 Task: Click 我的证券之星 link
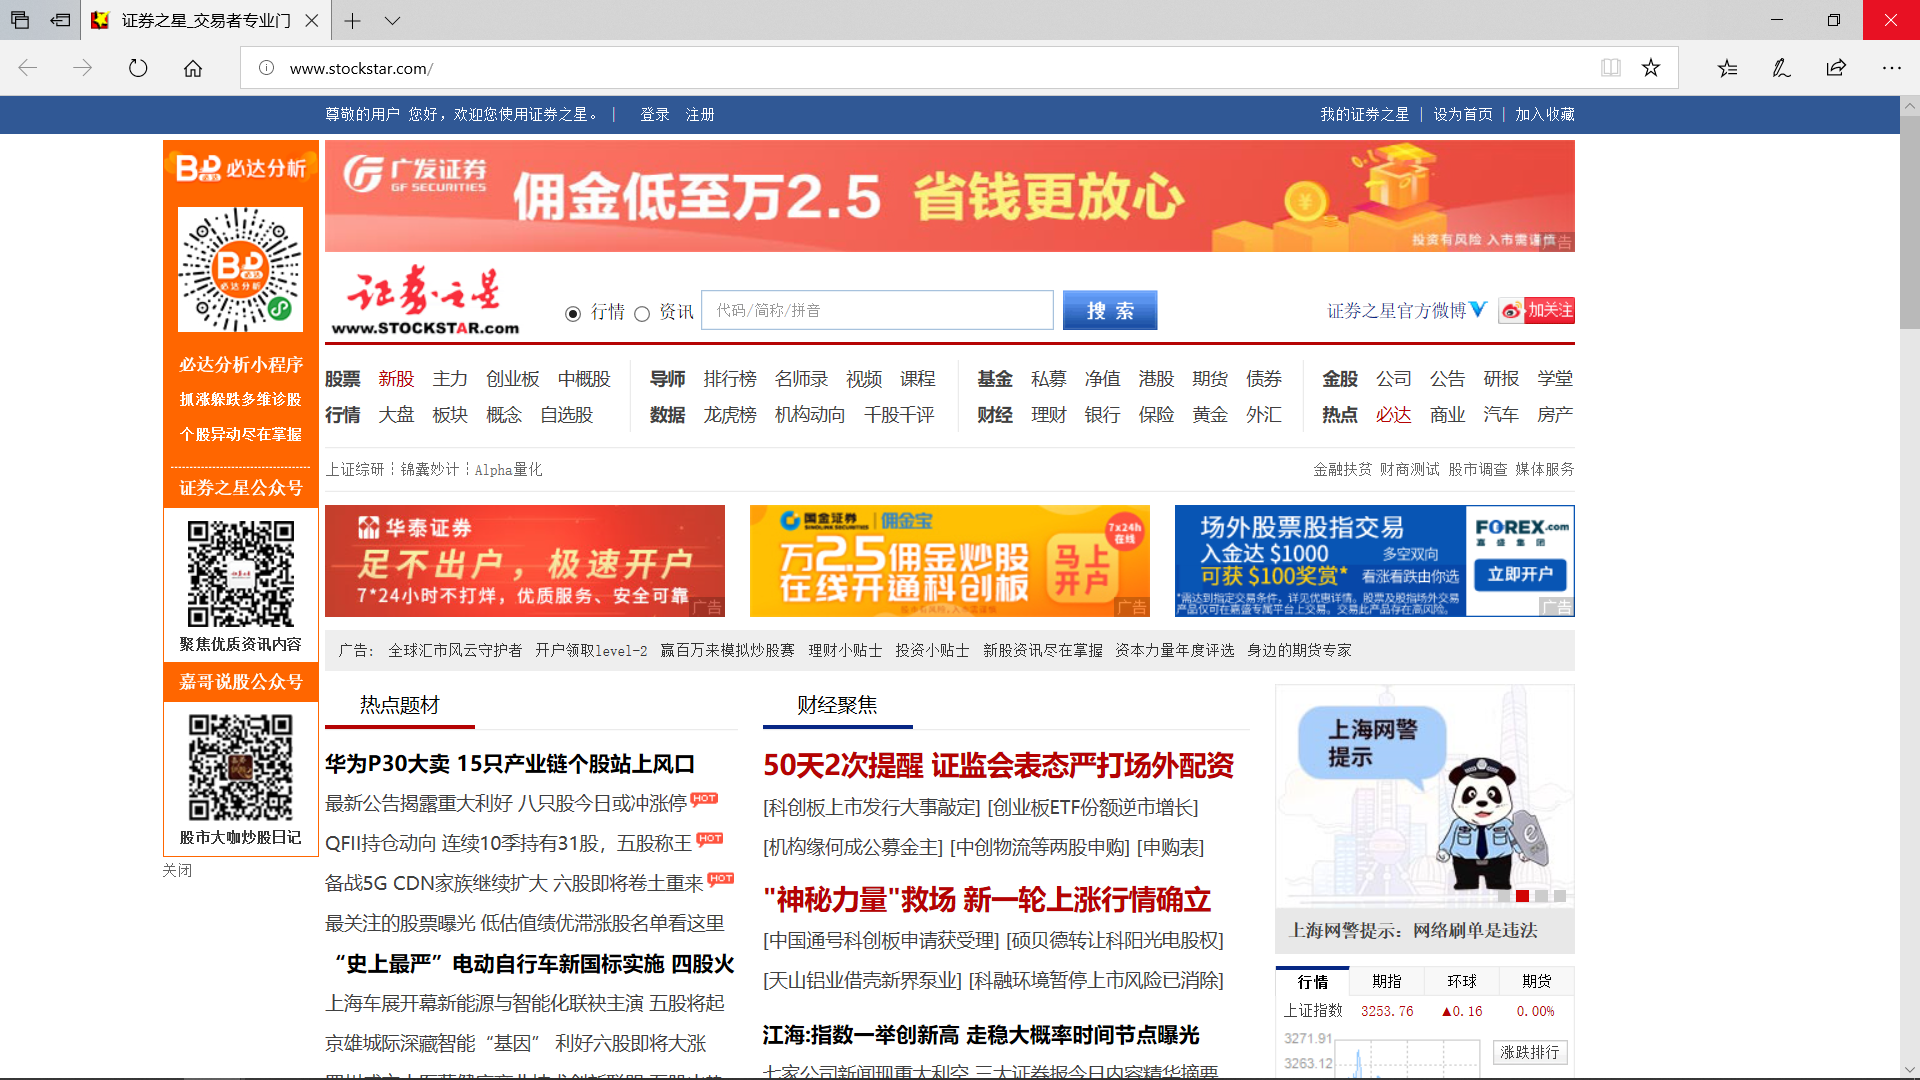(1364, 115)
